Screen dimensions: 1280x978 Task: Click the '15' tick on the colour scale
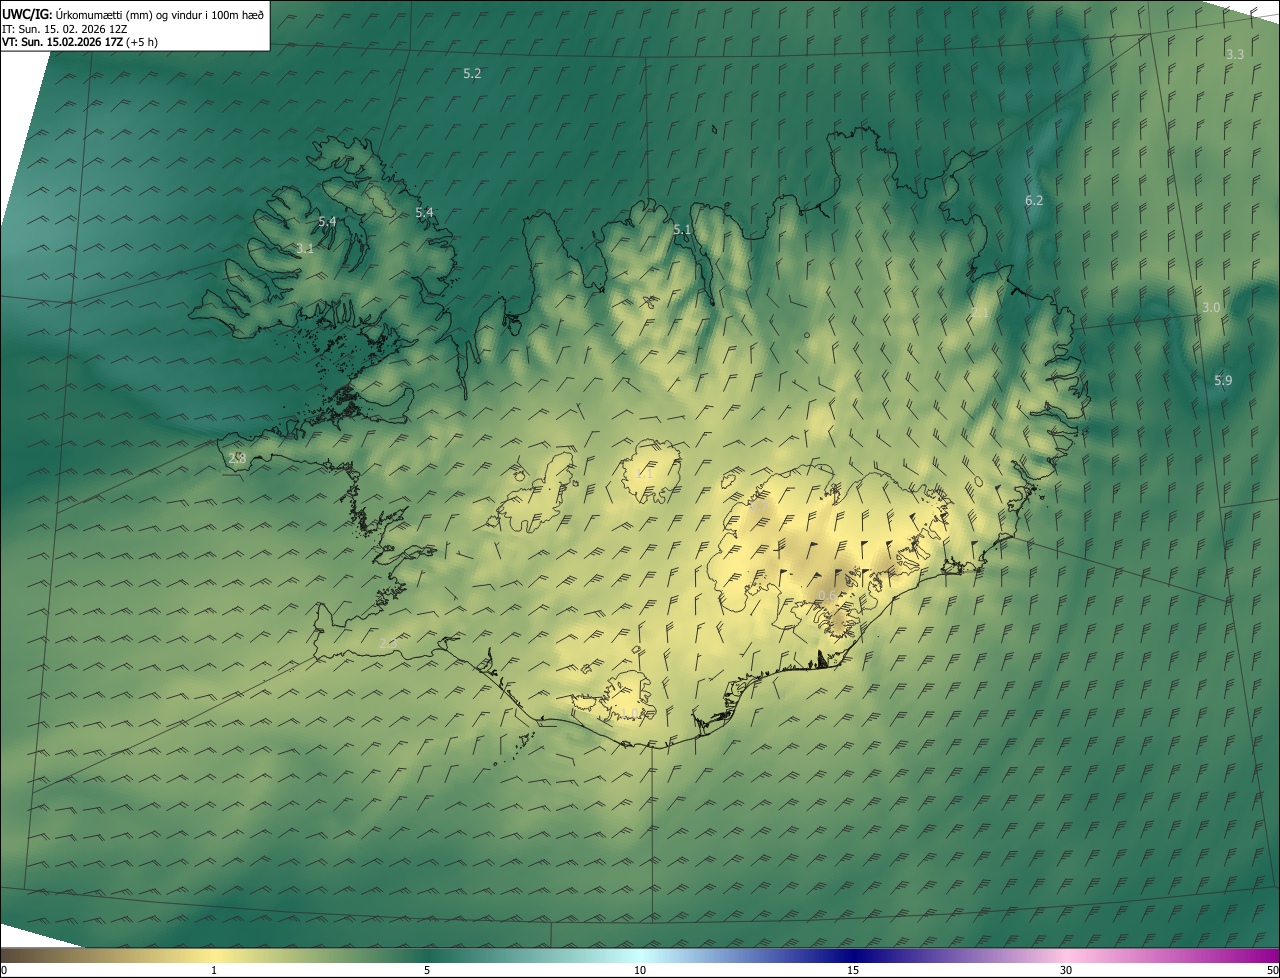pyautogui.click(x=853, y=970)
